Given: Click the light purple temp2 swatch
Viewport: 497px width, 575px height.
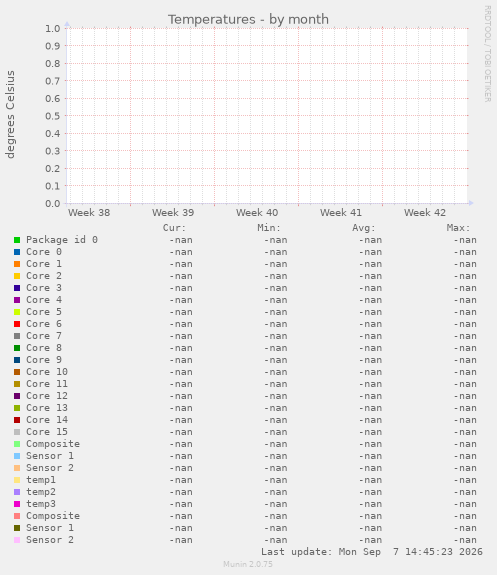Looking at the screenshot, I should [17, 492].
